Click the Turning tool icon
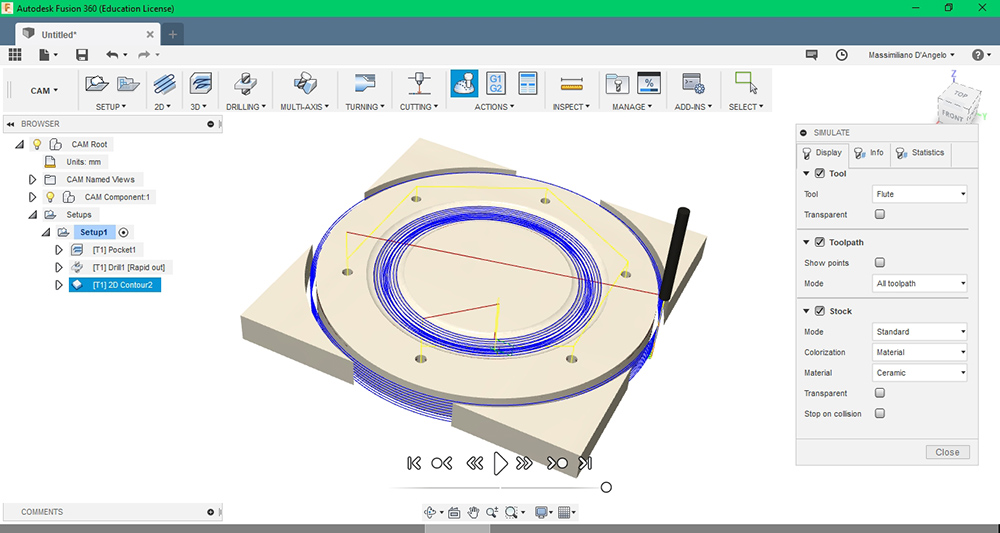The height and width of the screenshot is (533, 1000). coord(365,84)
